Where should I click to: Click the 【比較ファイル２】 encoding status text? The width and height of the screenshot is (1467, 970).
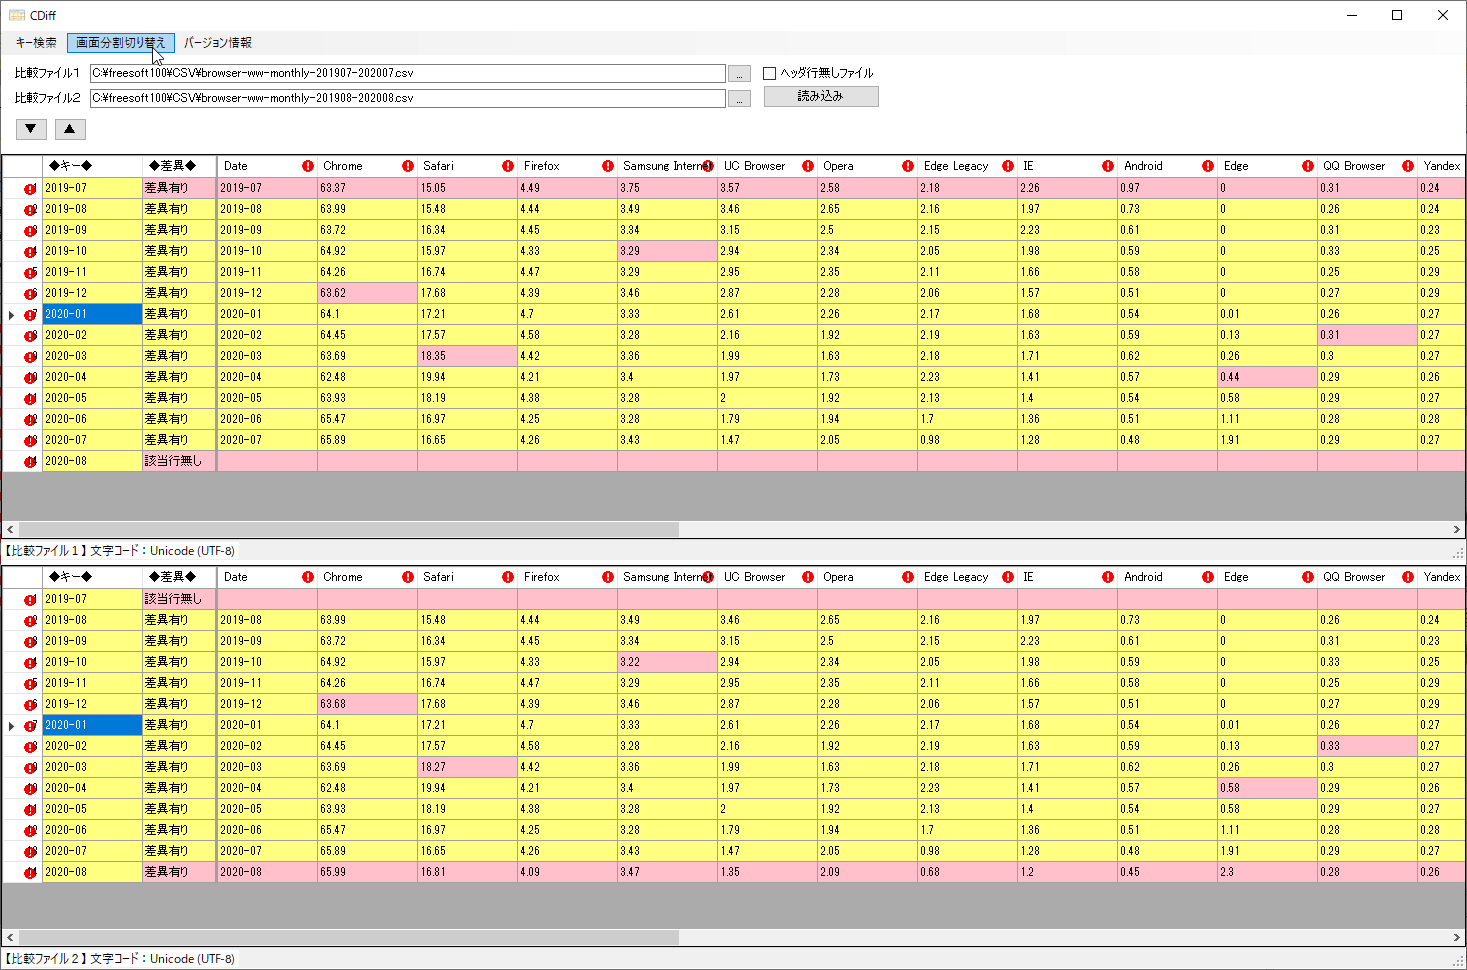[119, 959]
